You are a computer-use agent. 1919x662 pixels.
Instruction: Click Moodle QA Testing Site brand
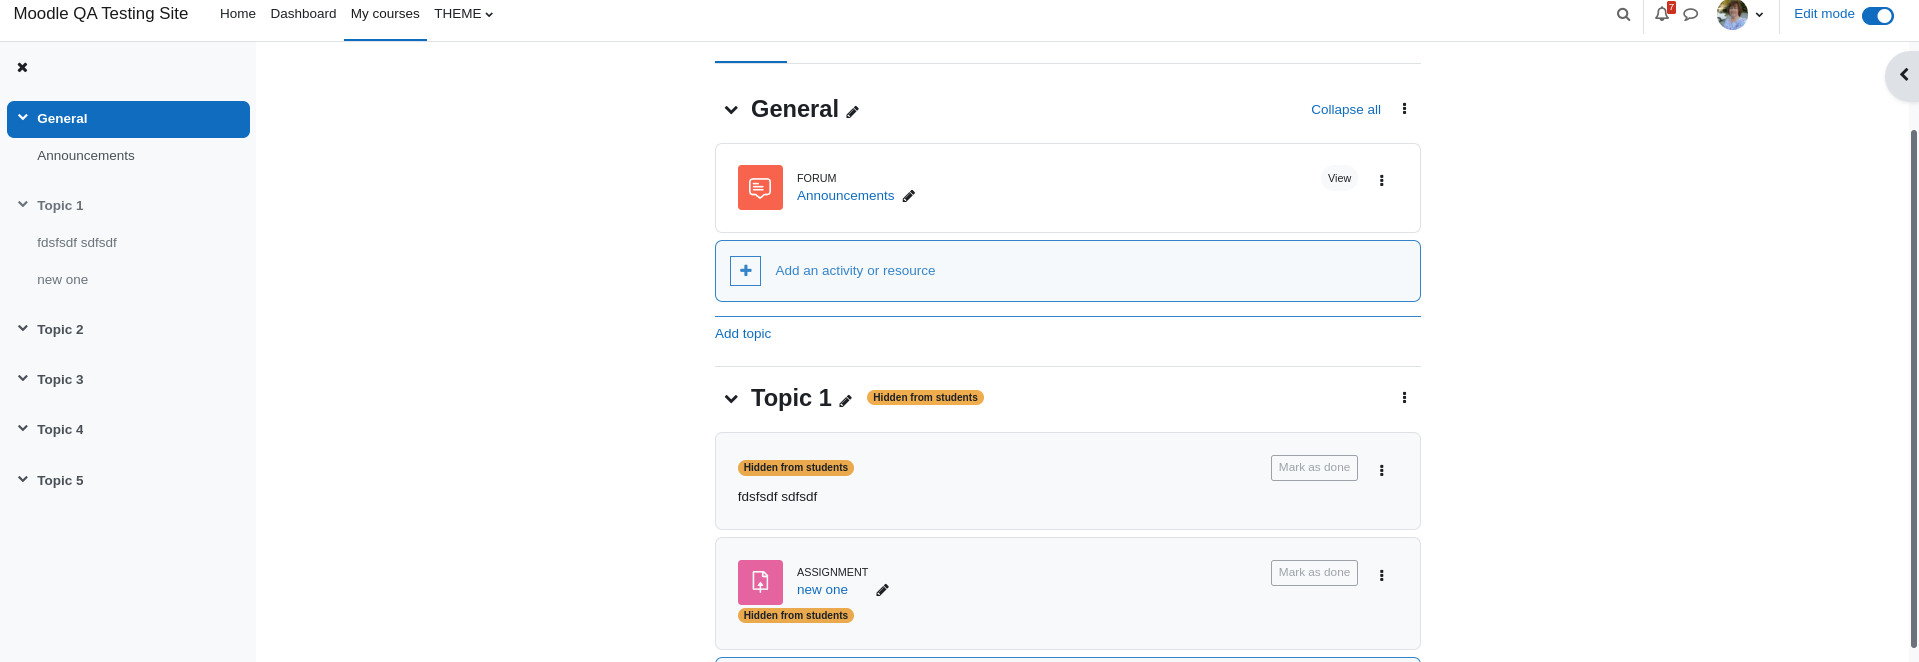pyautogui.click(x=101, y=14)
